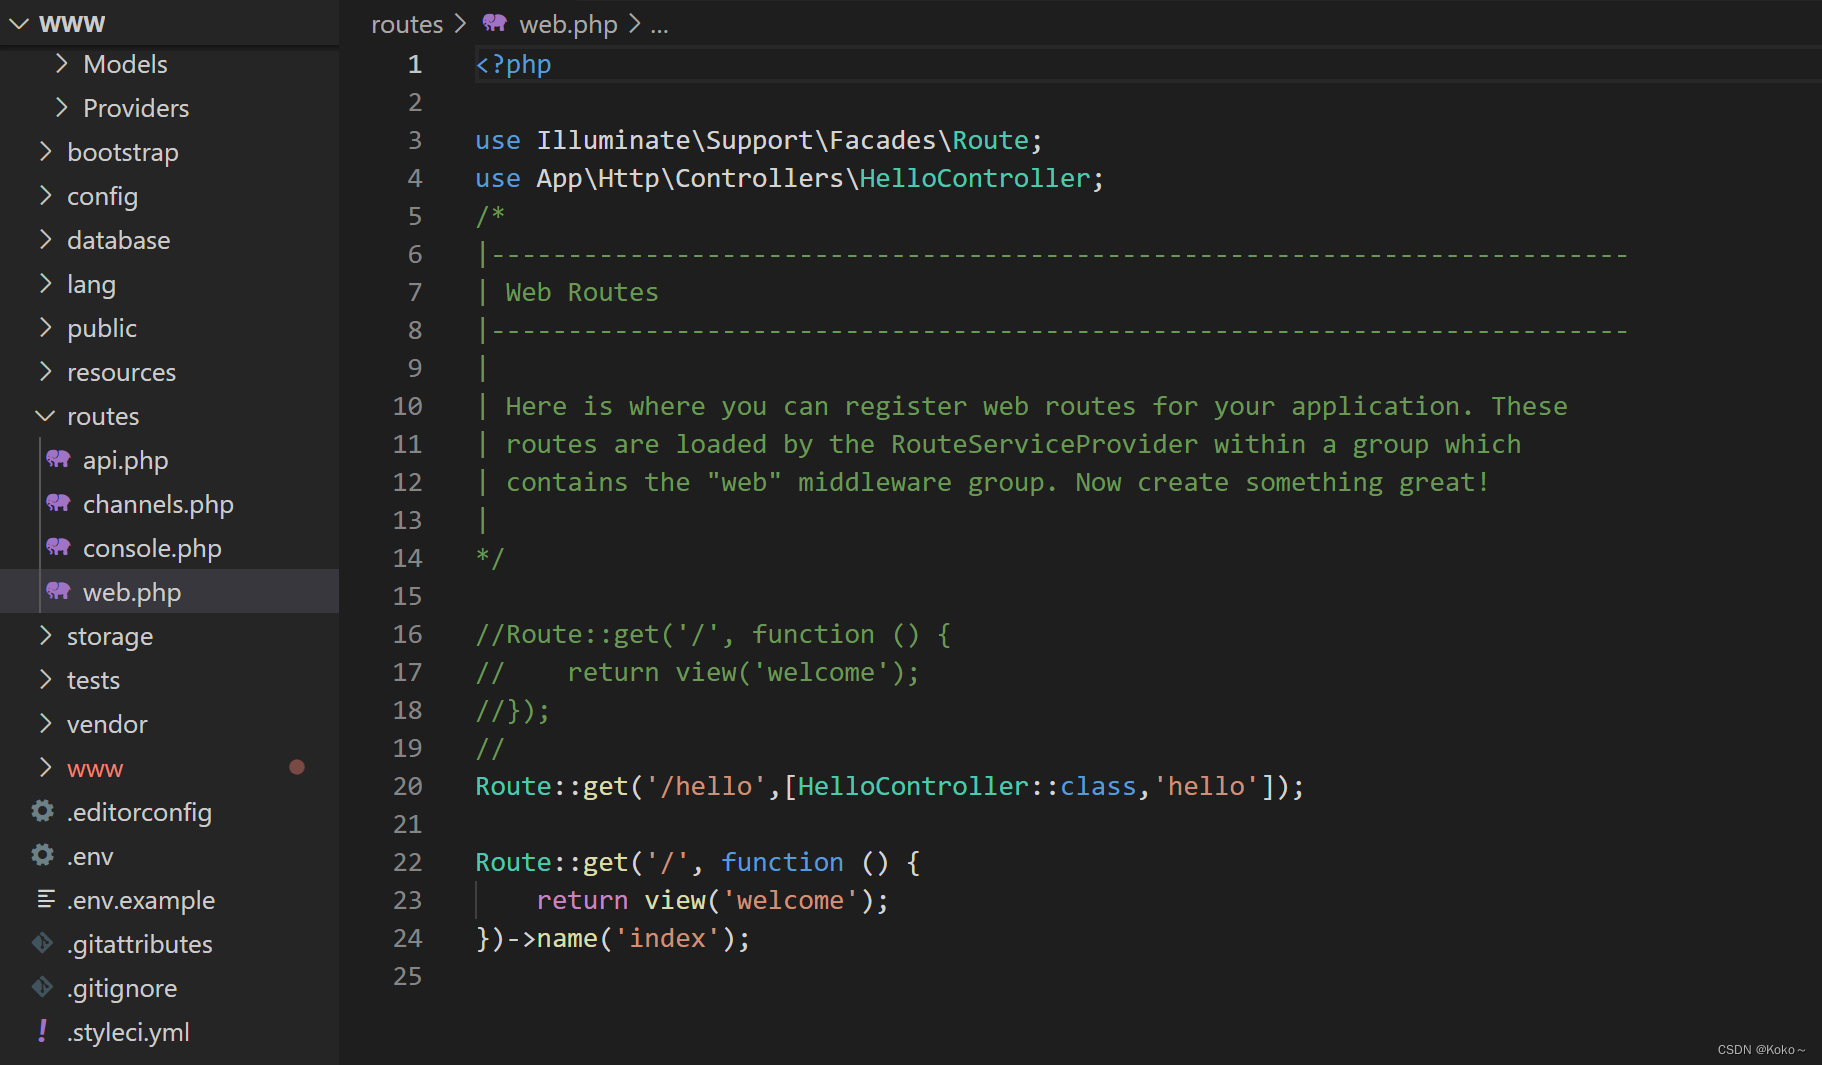The image size is (1822, 1065).
Task: Expand the storage folder chevron
Action: pyautogui.click(x=45, y=635)
